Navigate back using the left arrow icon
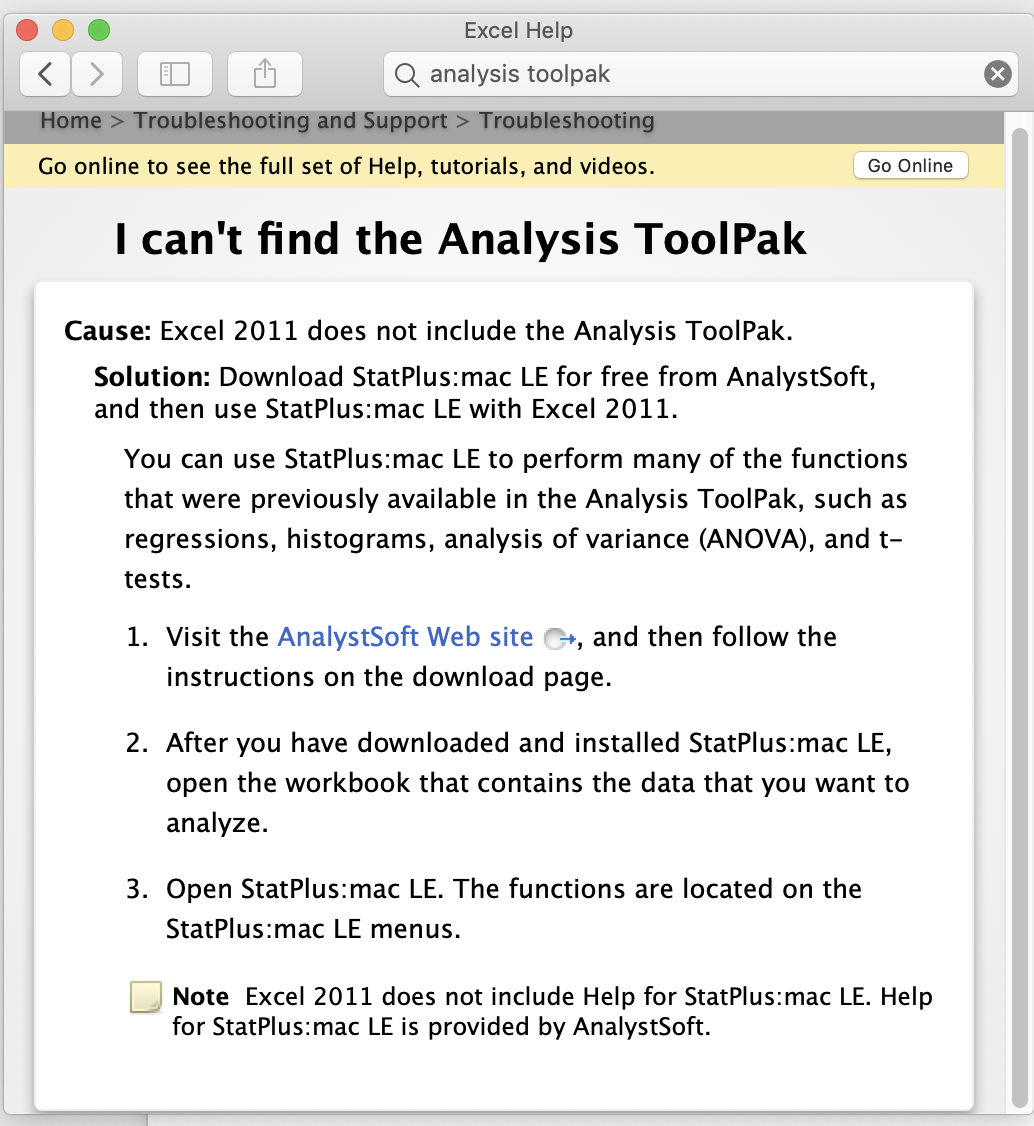This screenshot has height=1126, width=1034. coord(44,74)
